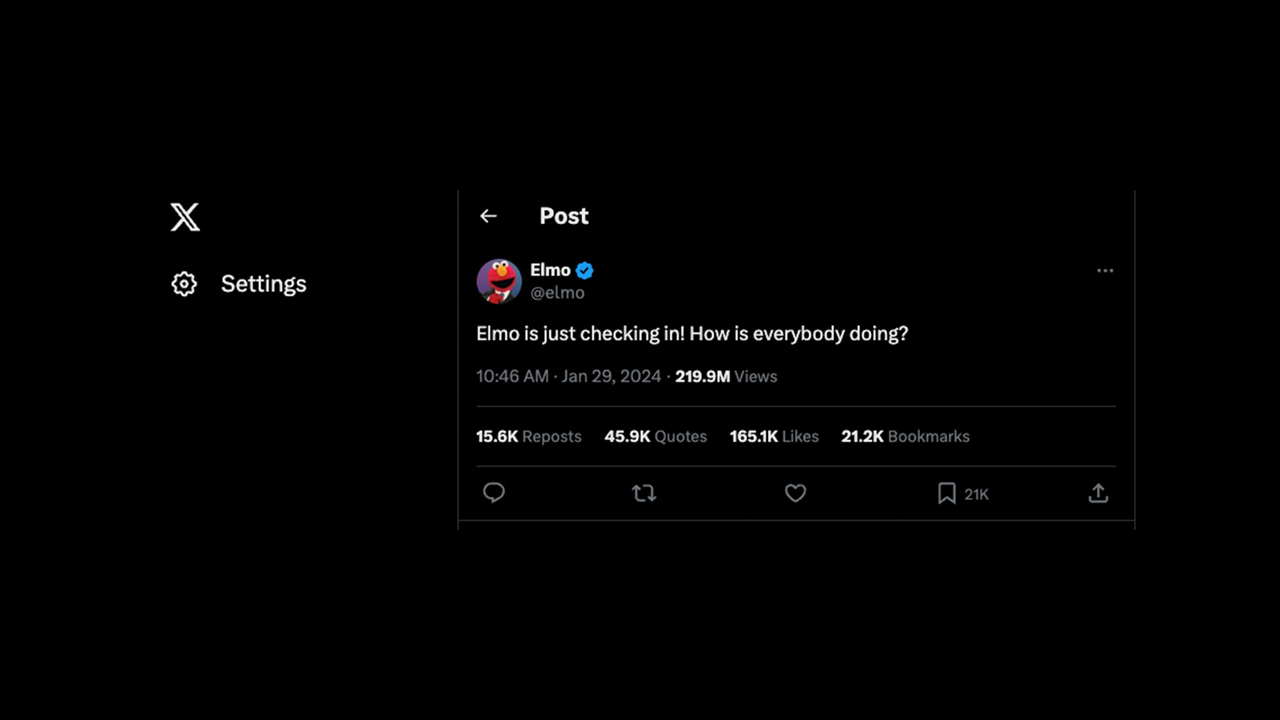Click the 219.9M Views counter
This screenshot has width=1280, height=720.
(x=726, y=376)
